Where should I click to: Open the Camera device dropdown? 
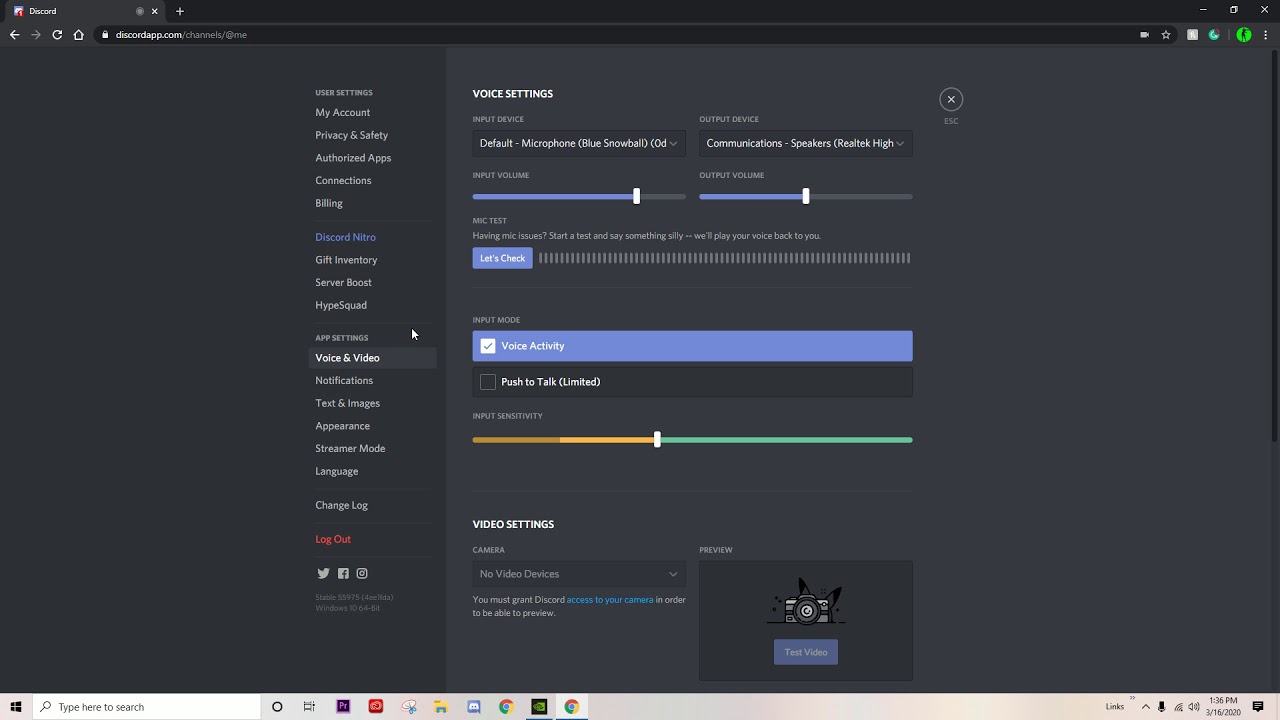click(579, 574)
